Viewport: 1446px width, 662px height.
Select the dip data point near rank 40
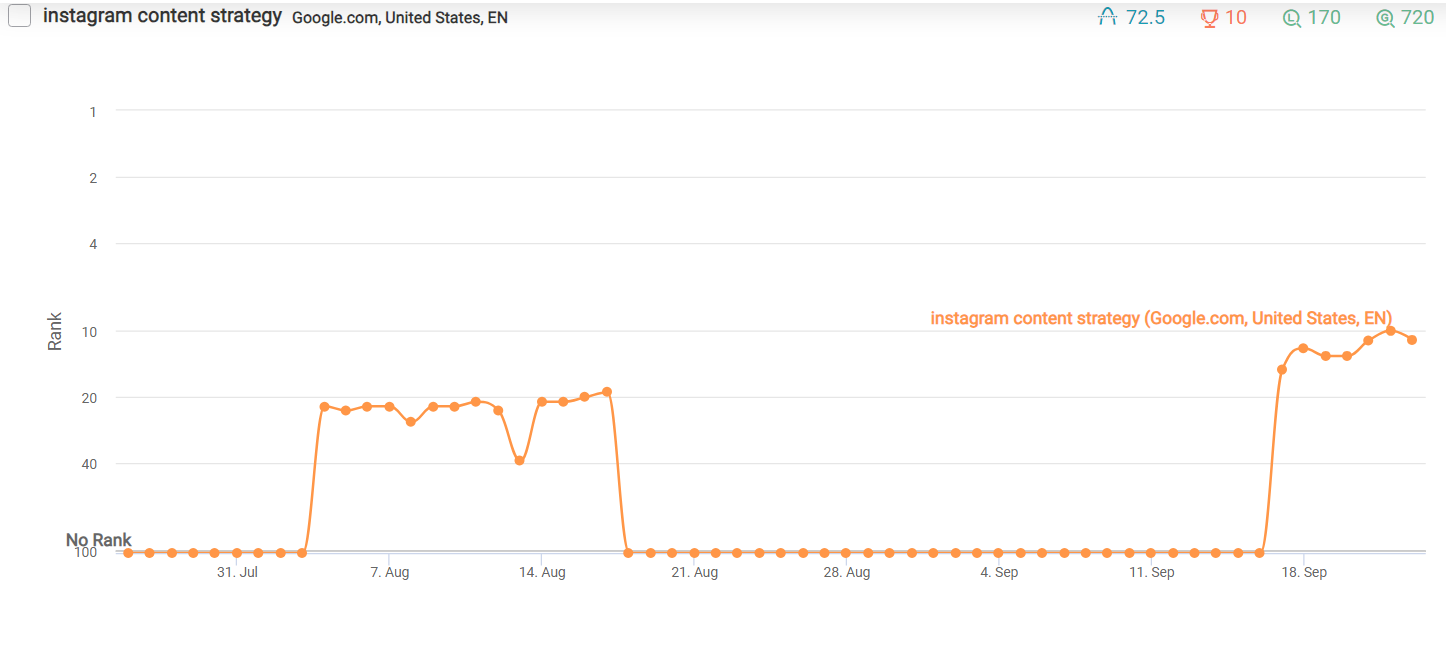[x=519, y=460]
